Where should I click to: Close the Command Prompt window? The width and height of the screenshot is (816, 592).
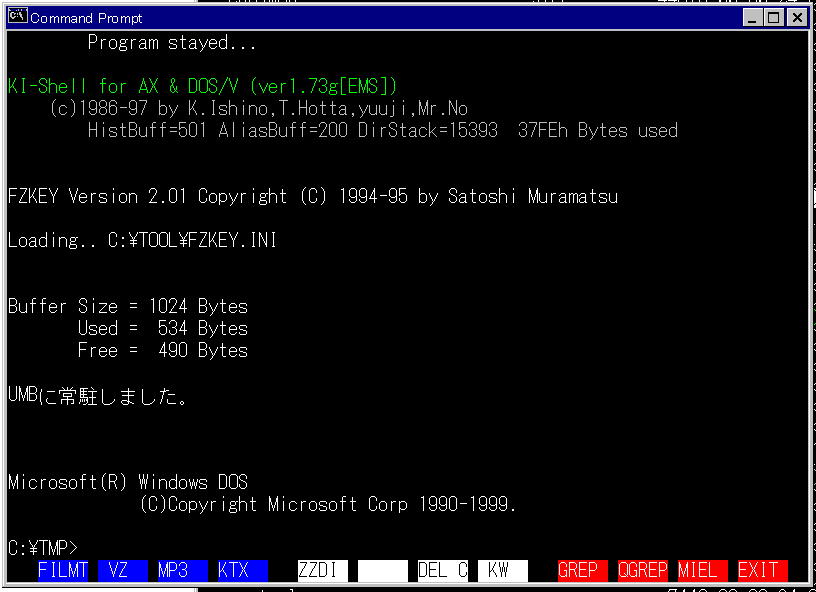click(797, 18)
